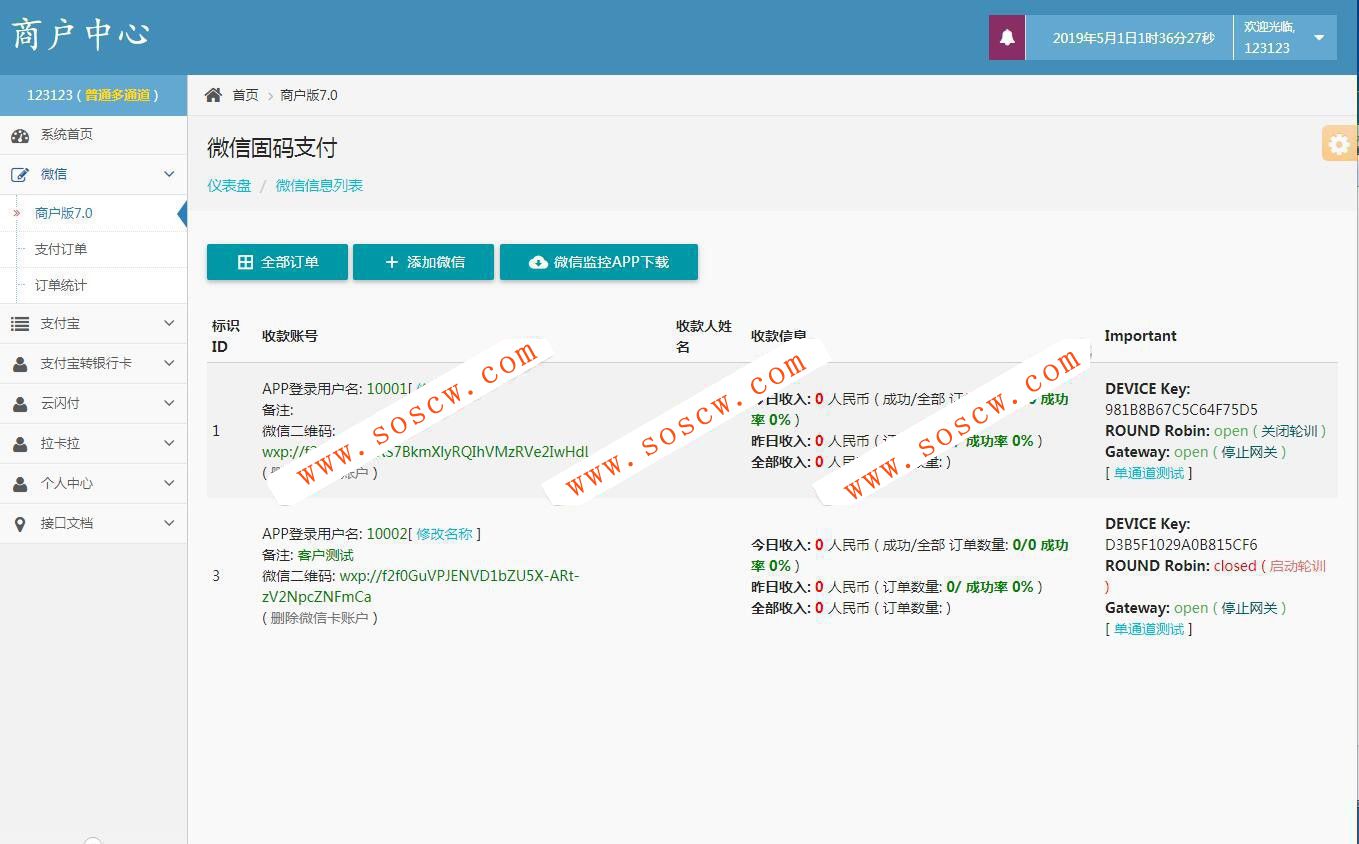Image resolution: width=1359 pixels, height=844 pixels.
Task: Click the 添加微信 button
Action: (x=424, y=262)
